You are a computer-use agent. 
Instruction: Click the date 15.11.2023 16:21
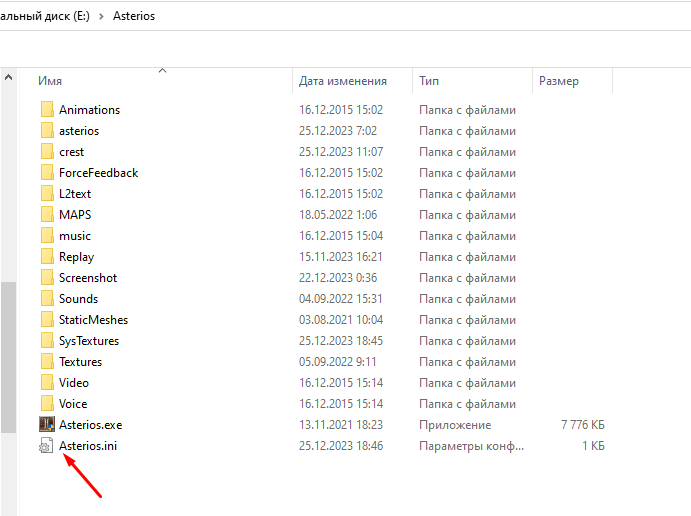coord(341,257)
